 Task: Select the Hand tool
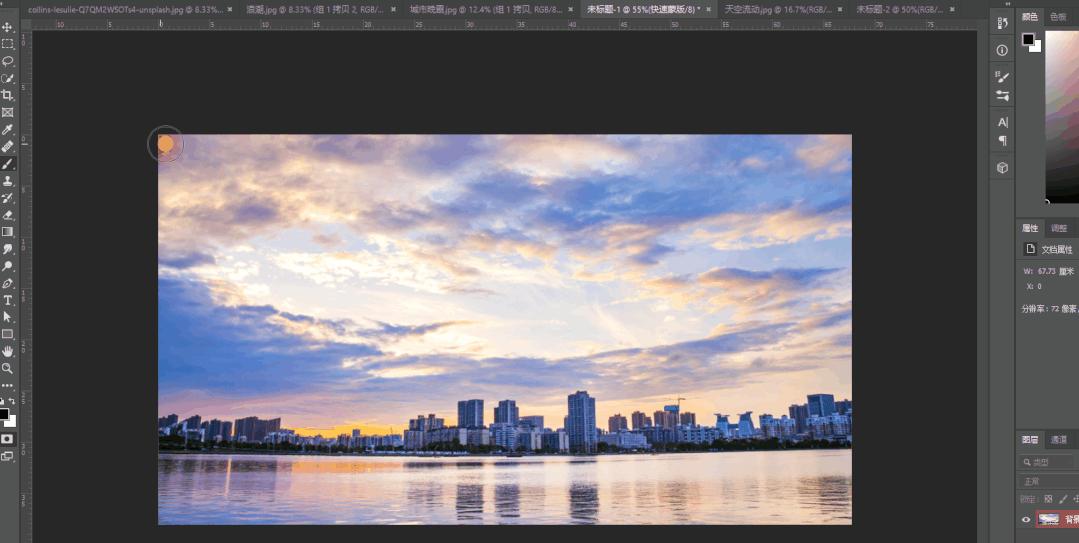point(7,351)
